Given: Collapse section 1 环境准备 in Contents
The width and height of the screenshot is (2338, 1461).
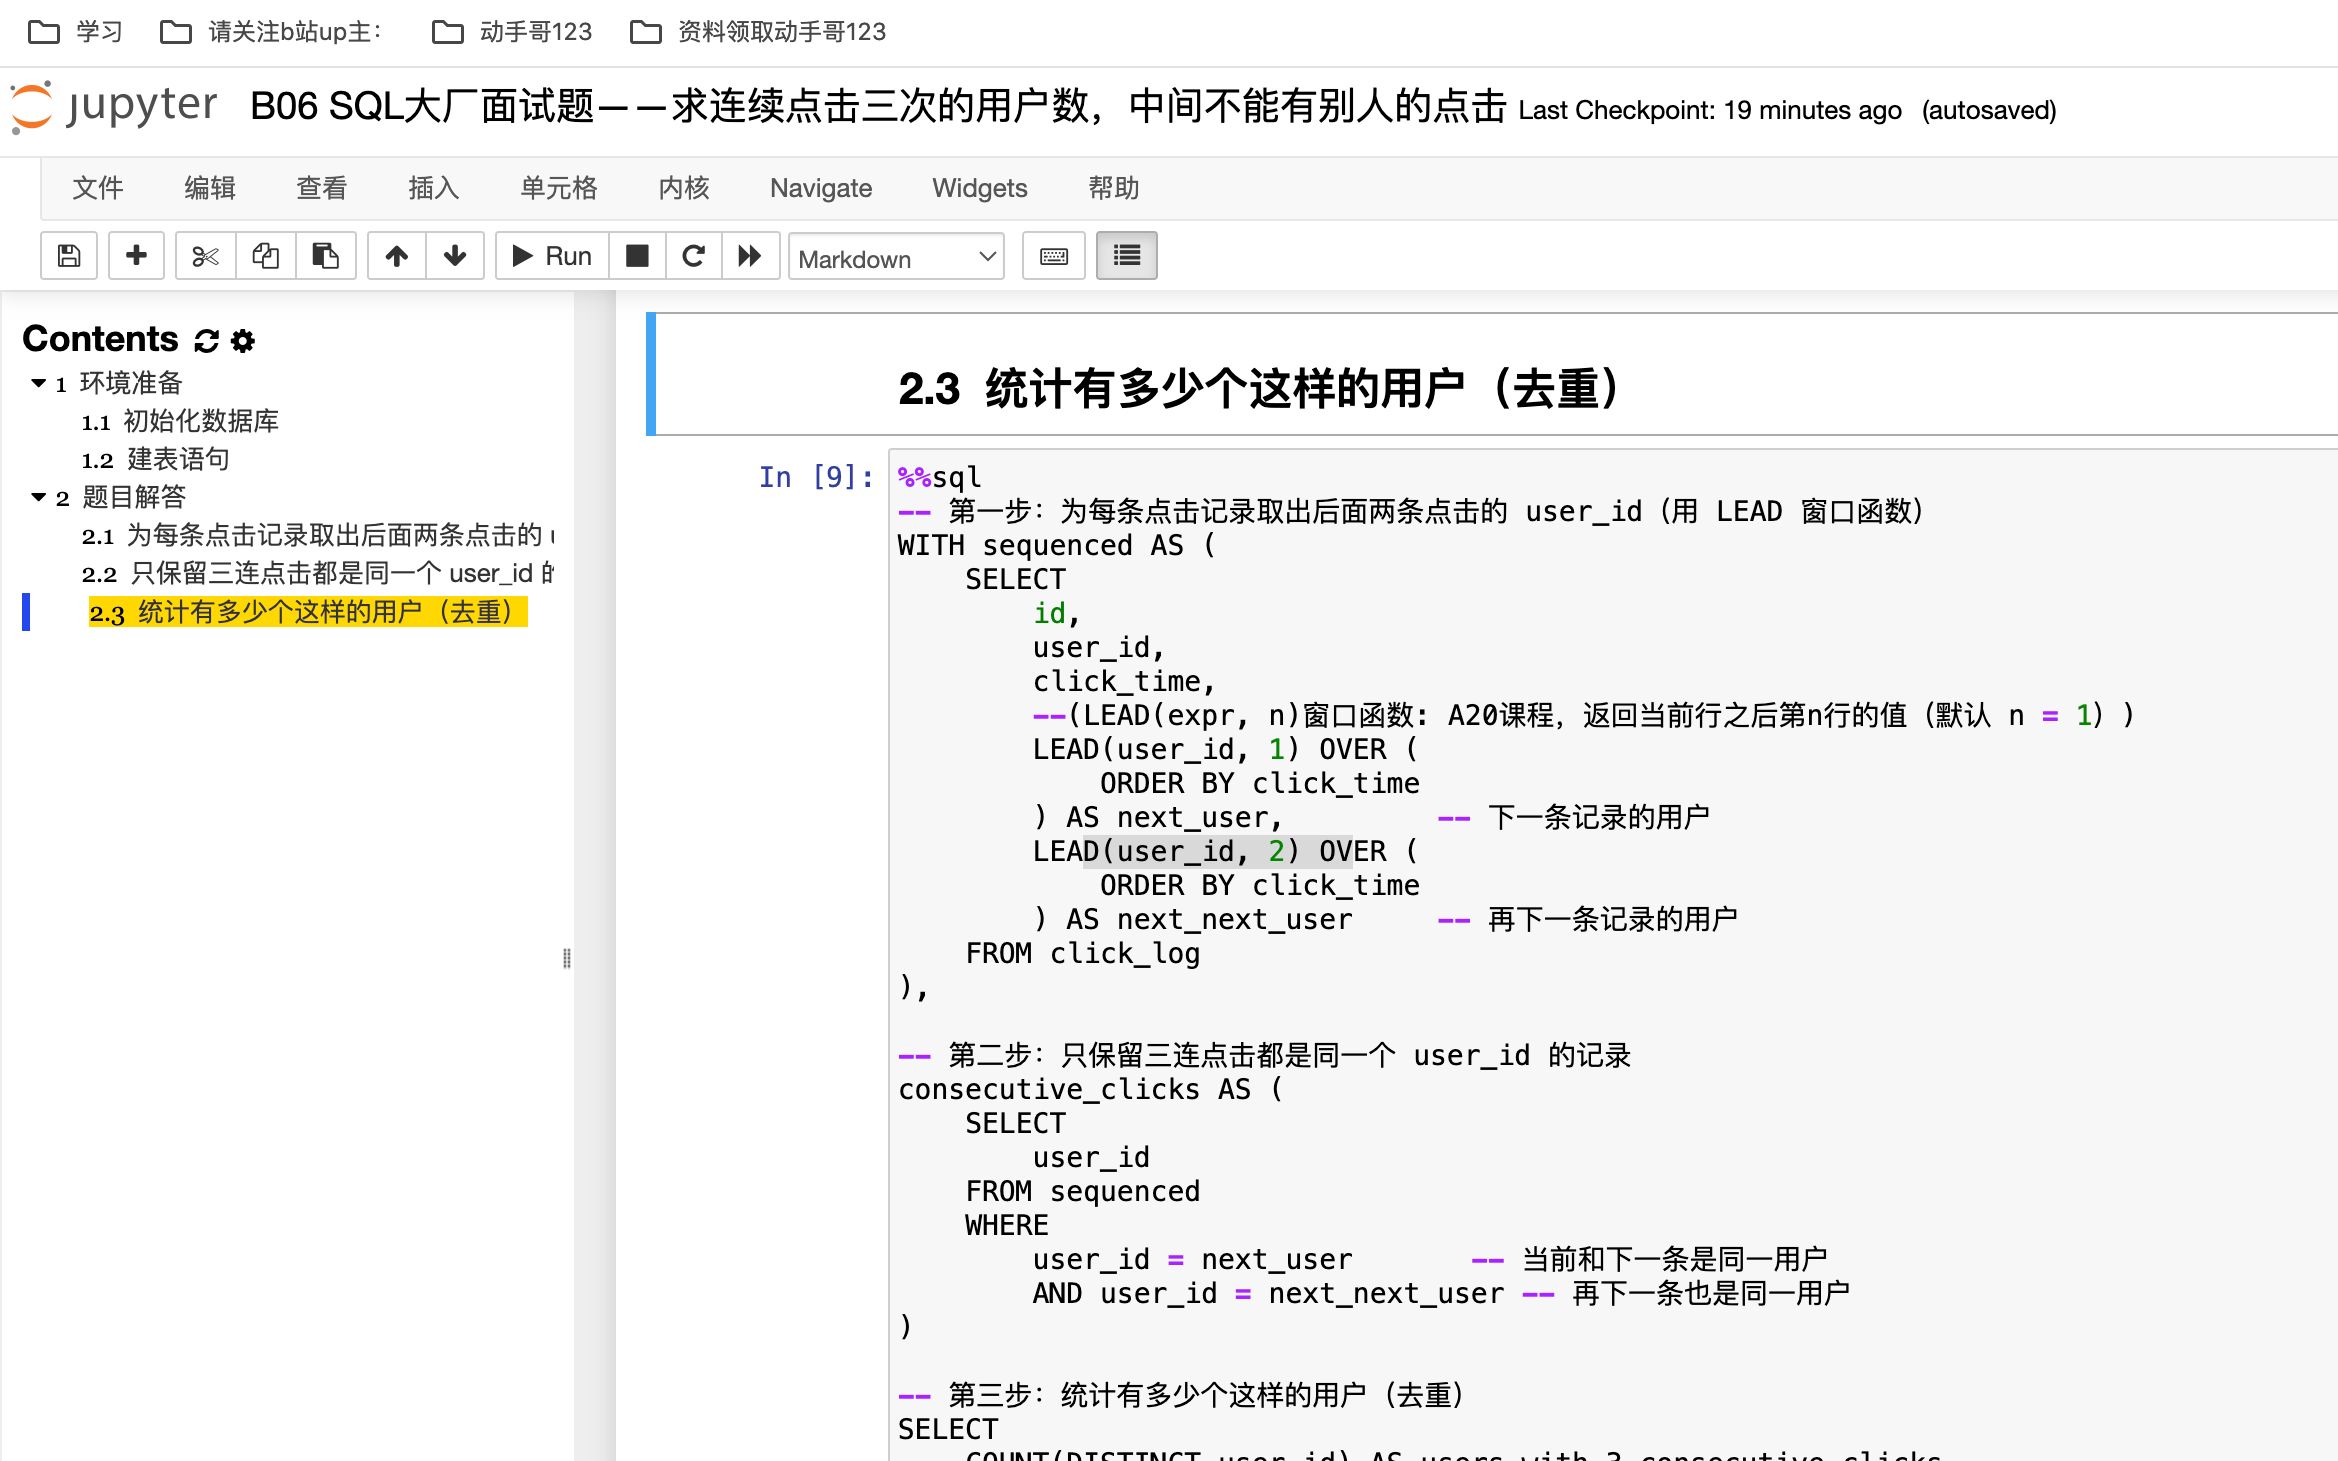Looking at the screenshot, I should pyautogui.click(x=37, y=383).
